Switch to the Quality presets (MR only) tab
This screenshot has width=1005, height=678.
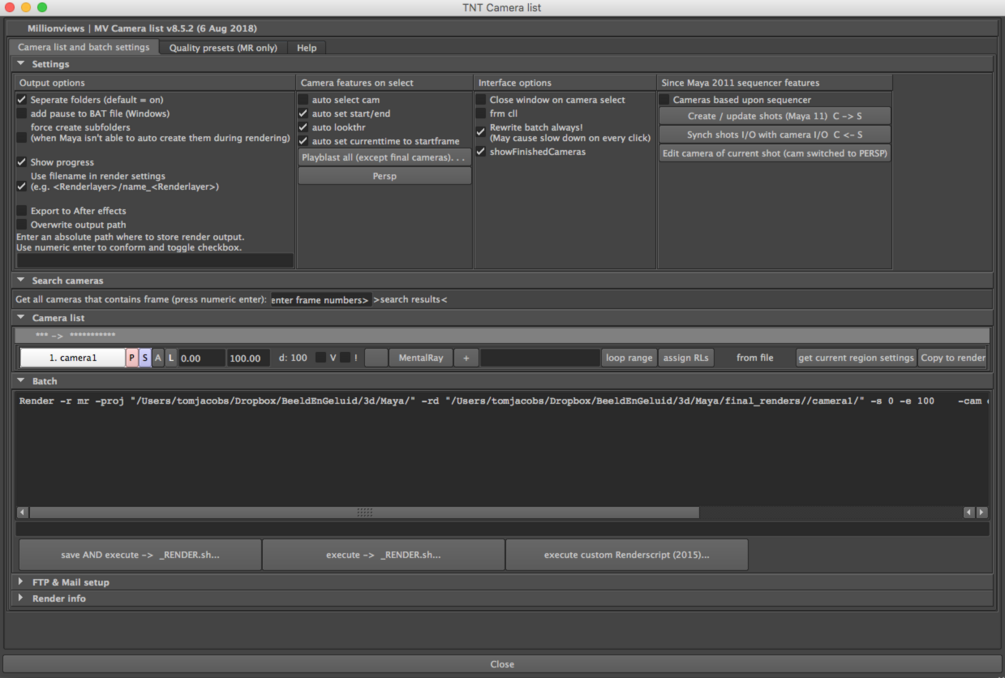click(x=222, y=47)
